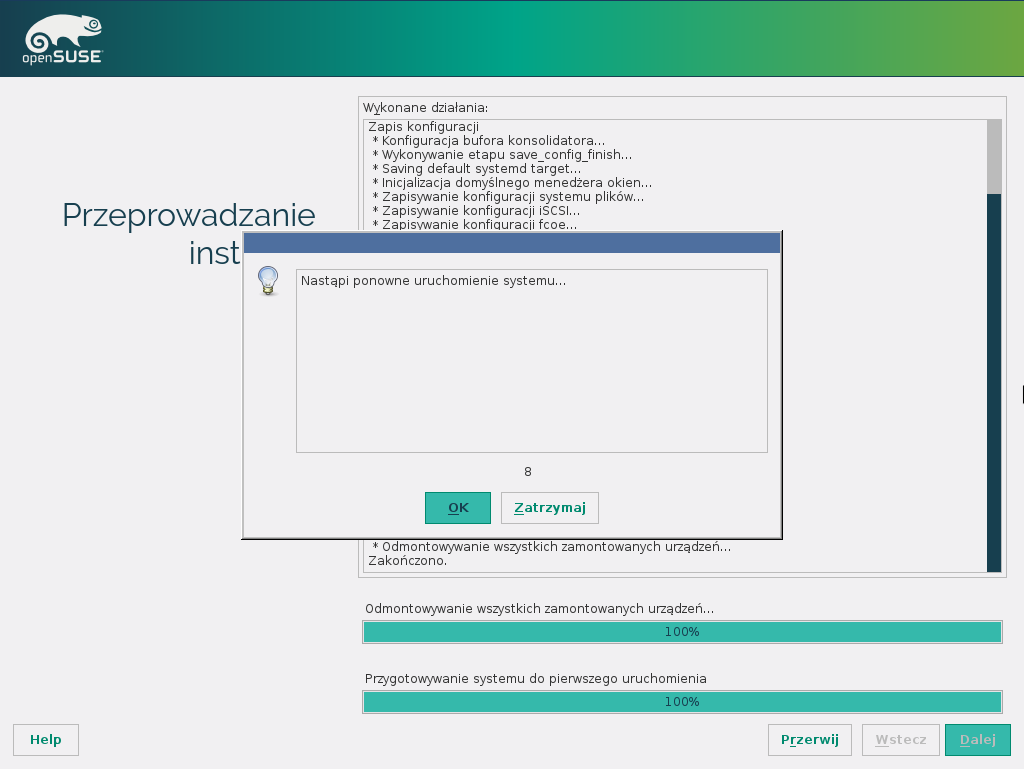1024x769 pixels.
Task: Proceed with the Dalej button
Action: (977, 740)
